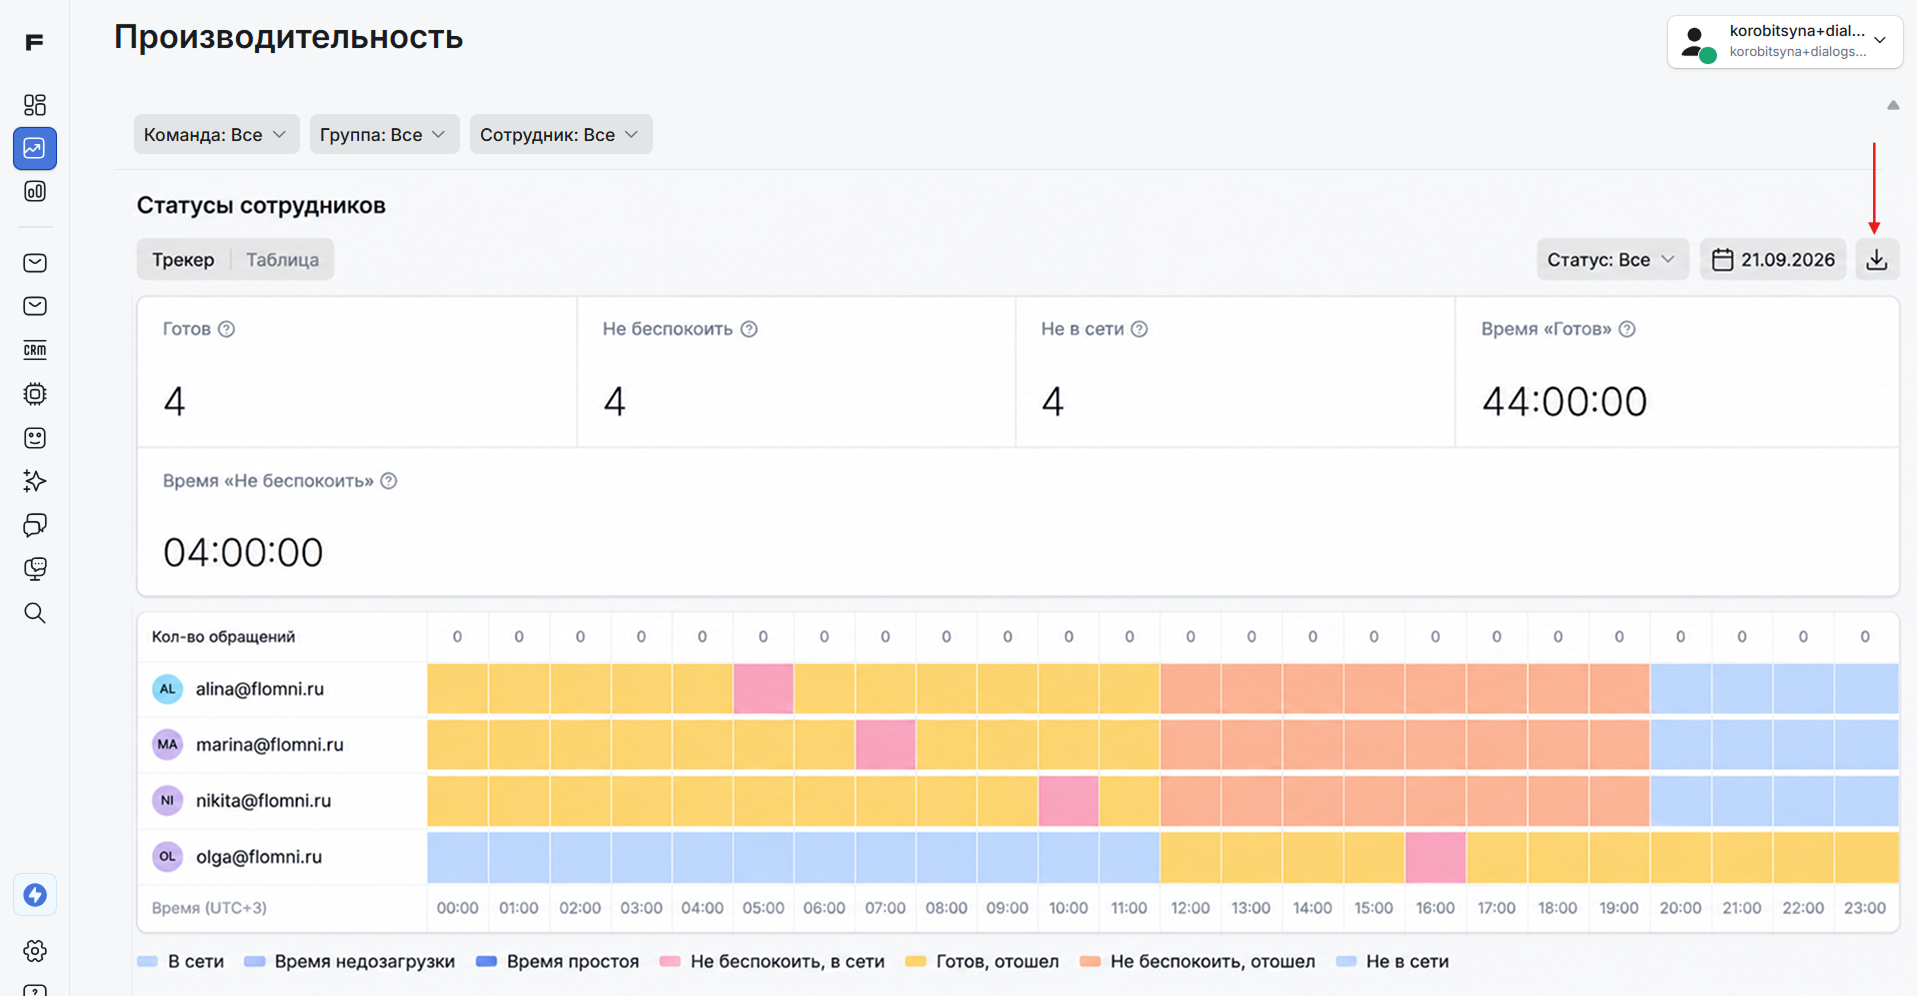Viewport: 1917px width, 996px height.
Task: Expand the Группа: Все filter
Action: tap(384, 134)
